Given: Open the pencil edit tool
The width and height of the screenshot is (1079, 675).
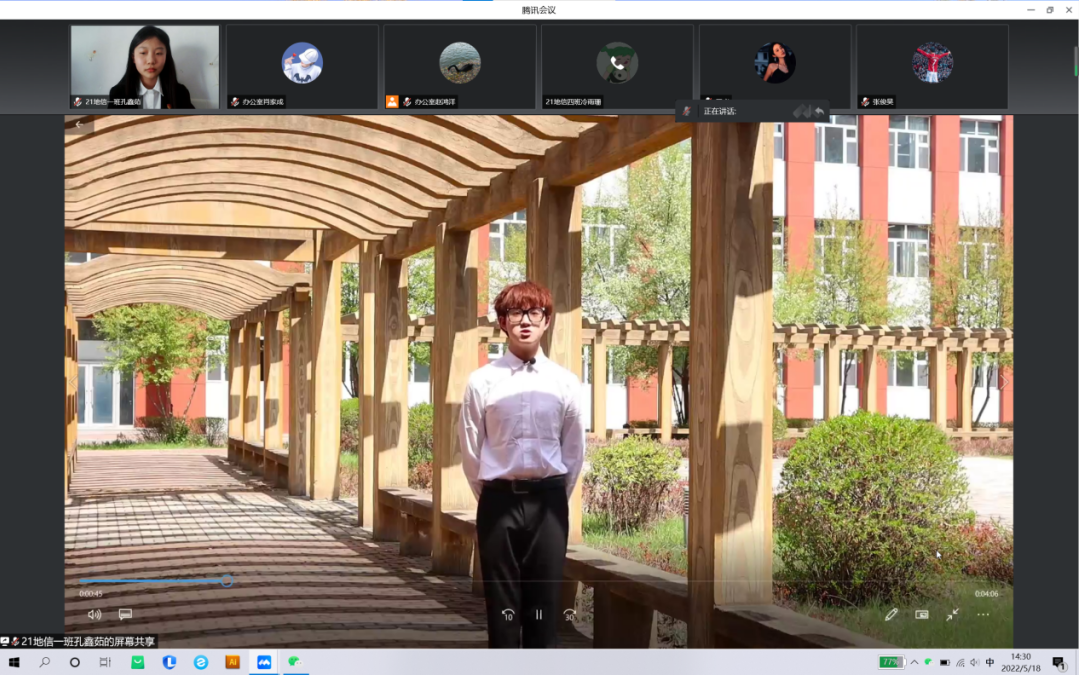Looking at the screenshot, I should point(891,614).
